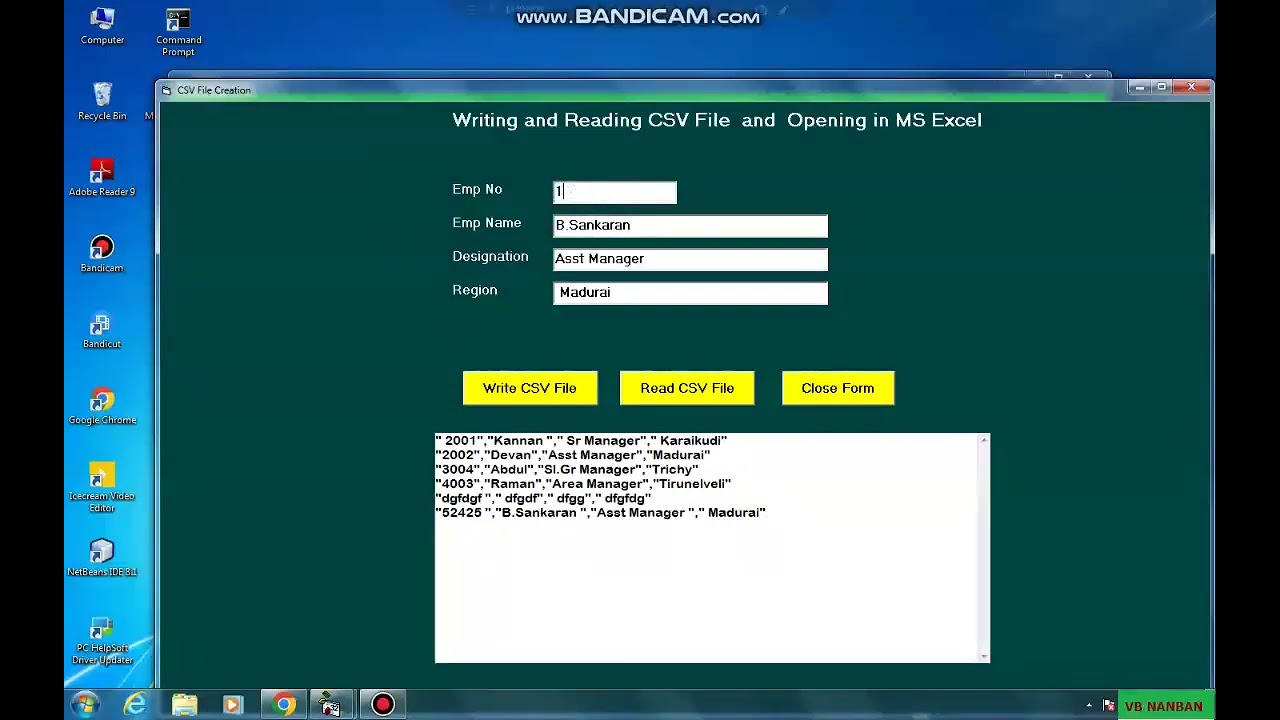1280x720 pixels.
Task: Select the Recycle Bin desktop icon
Action: pos(102,102)
